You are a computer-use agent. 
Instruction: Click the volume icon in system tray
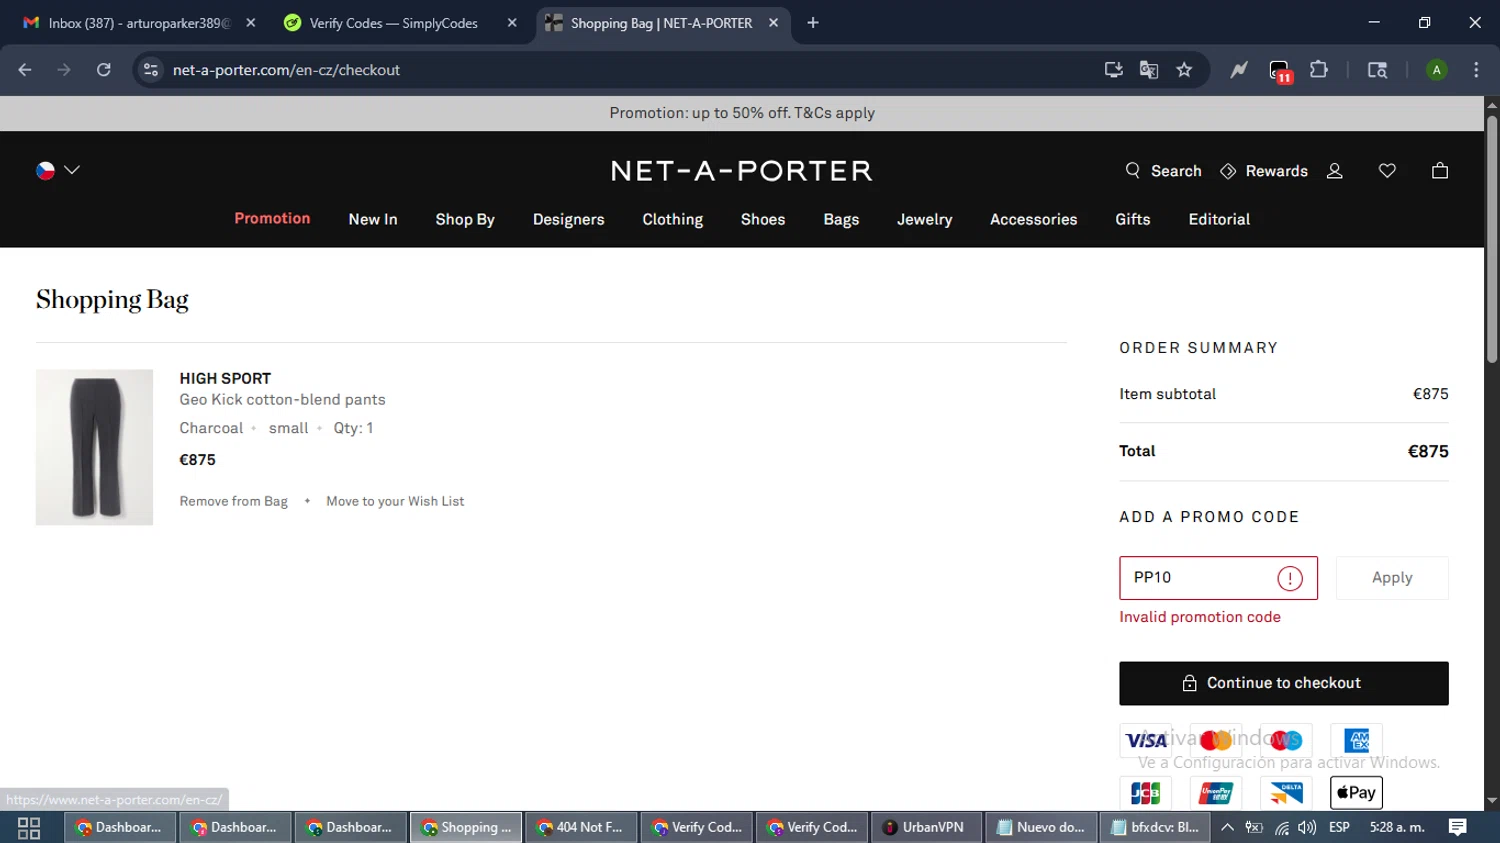pos(1307,828)
